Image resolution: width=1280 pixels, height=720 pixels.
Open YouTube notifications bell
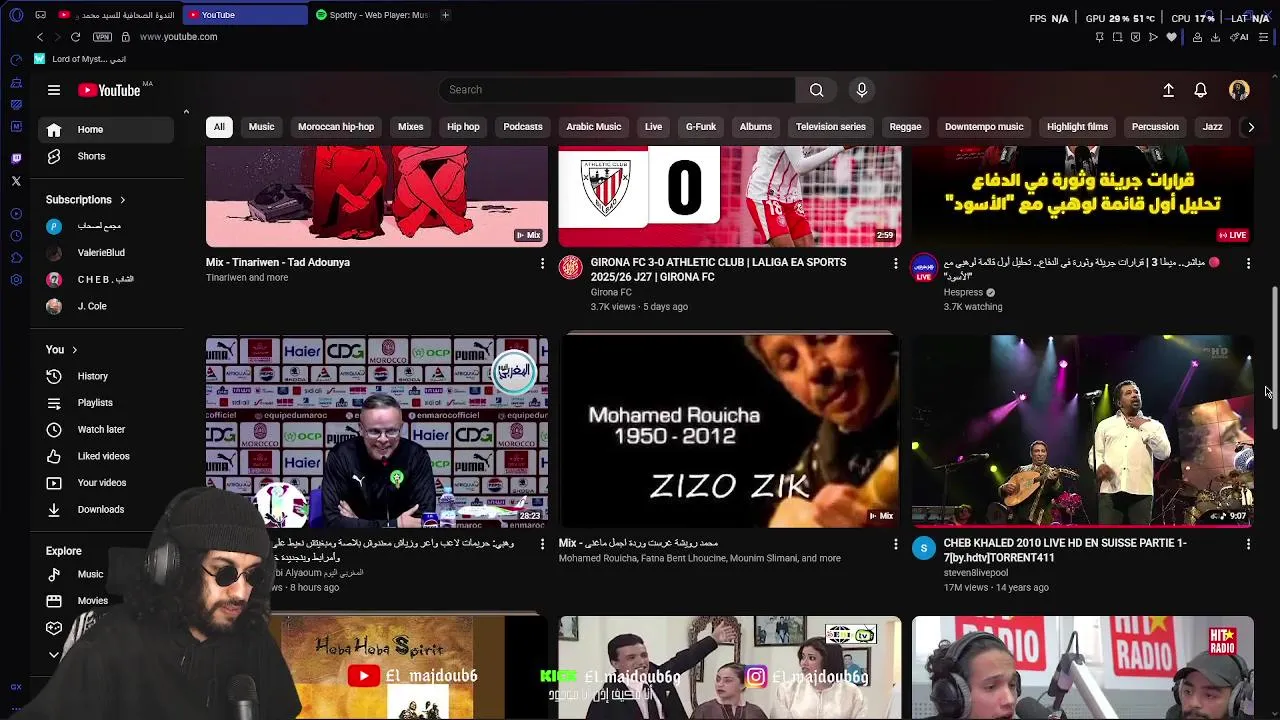click(x=1201, y=90)
